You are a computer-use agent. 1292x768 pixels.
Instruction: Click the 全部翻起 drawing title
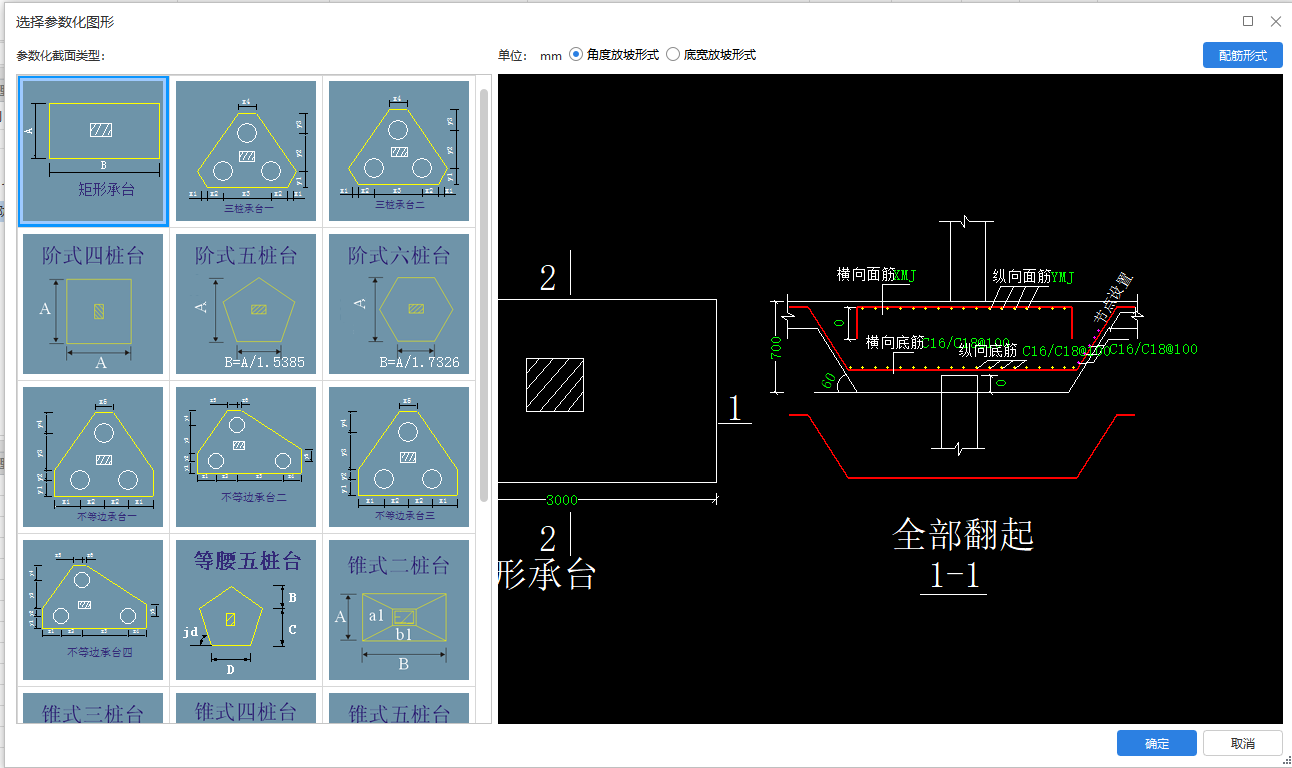pyautogui.click(x=963, y=535)
